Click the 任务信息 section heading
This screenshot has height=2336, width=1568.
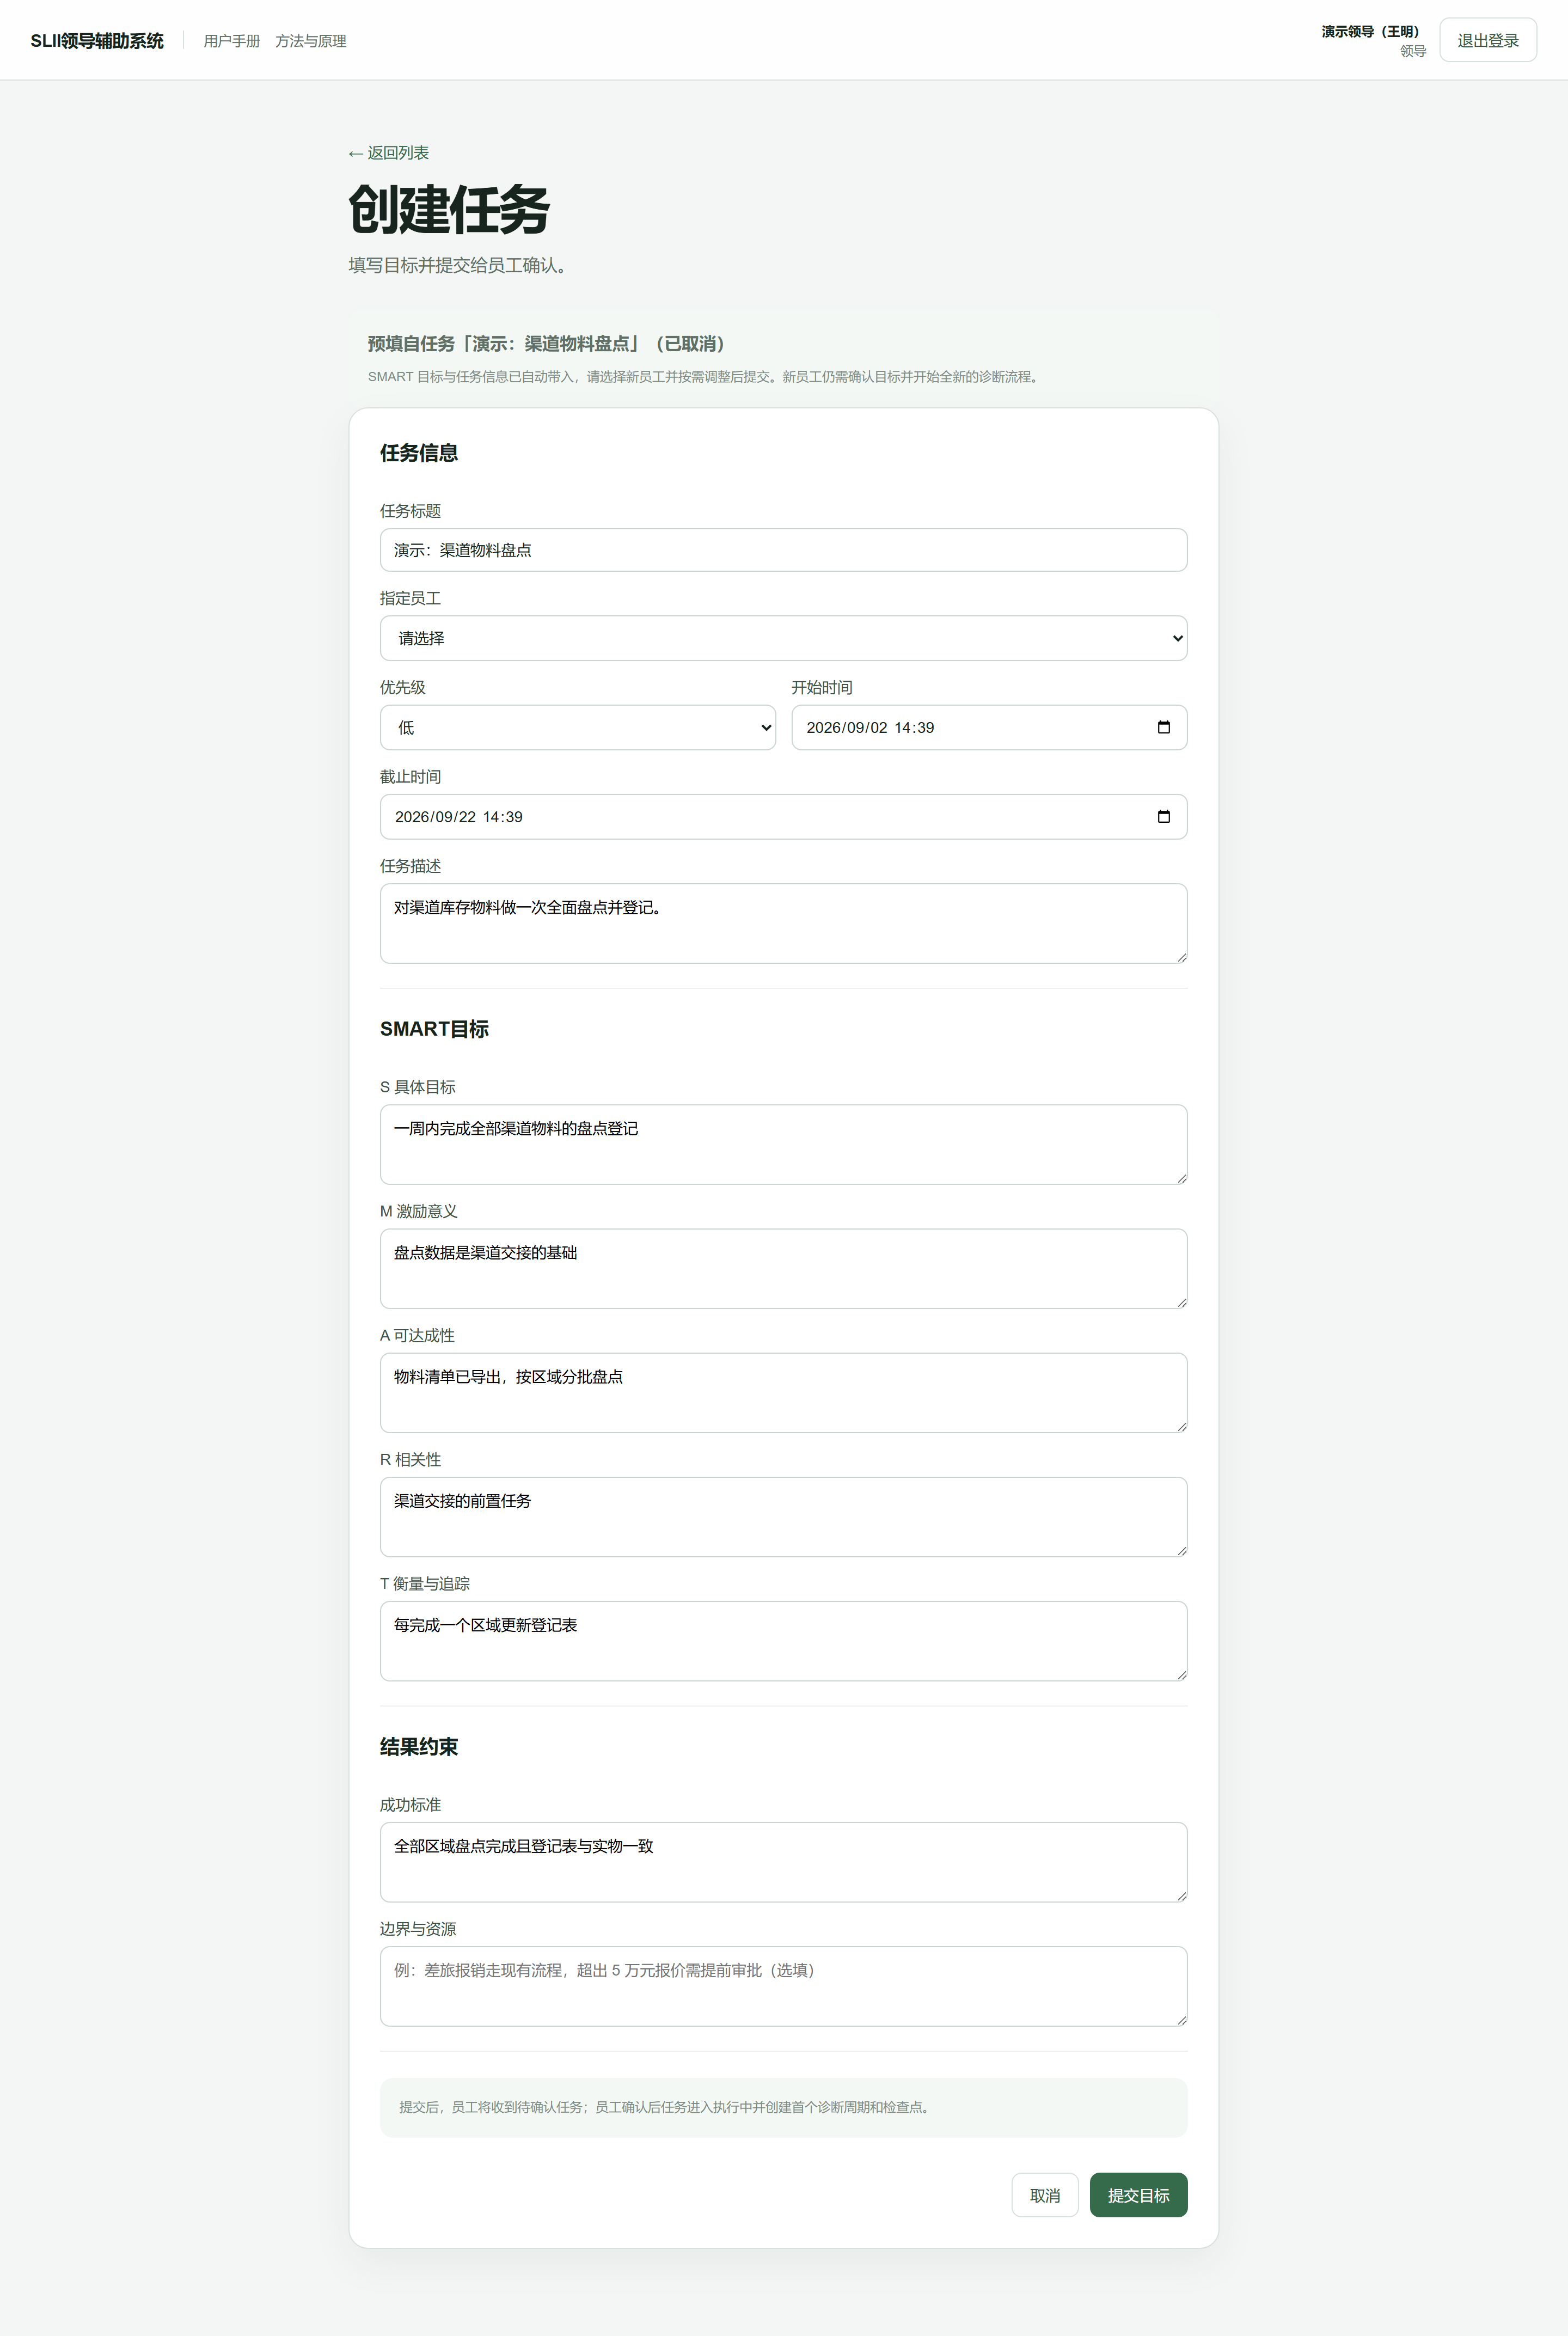pyautogui.click(x=419, y=453)
